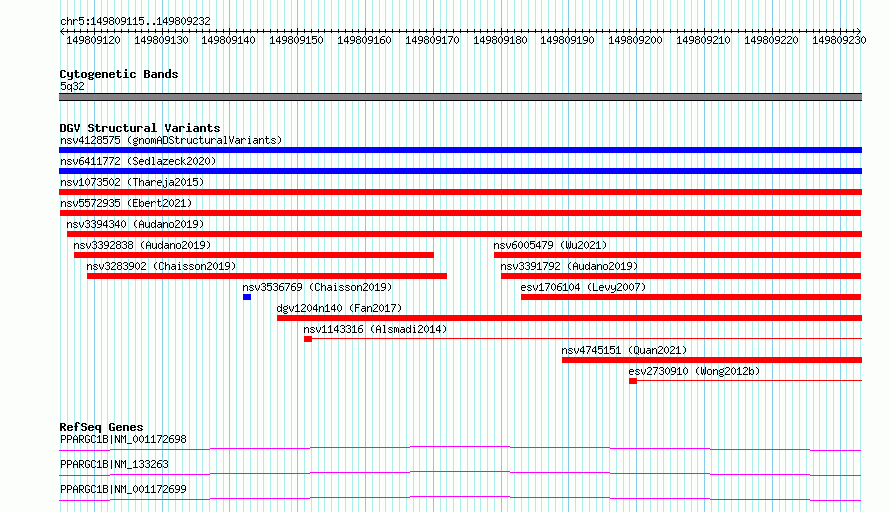Select nsv3283902 (Chaisson2019) label

161,266
